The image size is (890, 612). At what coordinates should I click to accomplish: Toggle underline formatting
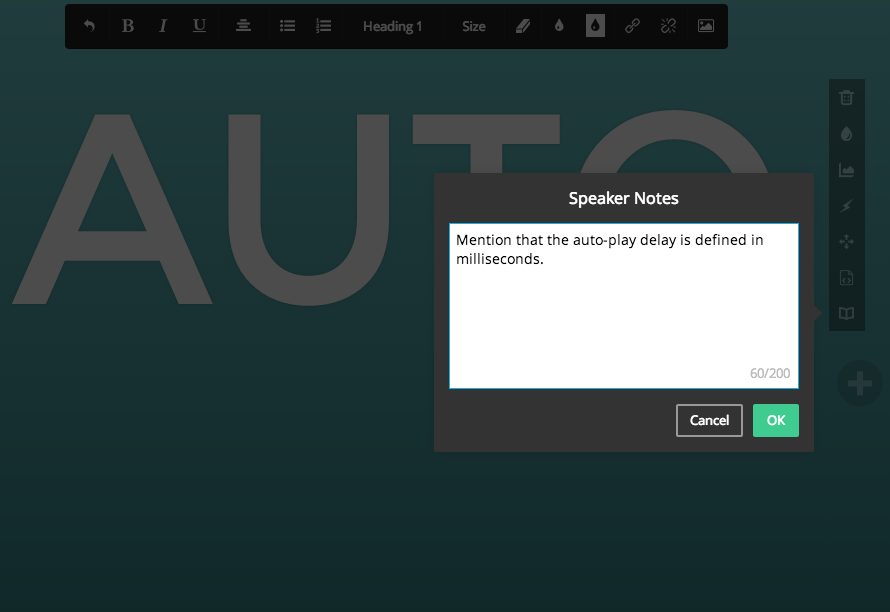(199, 26)
